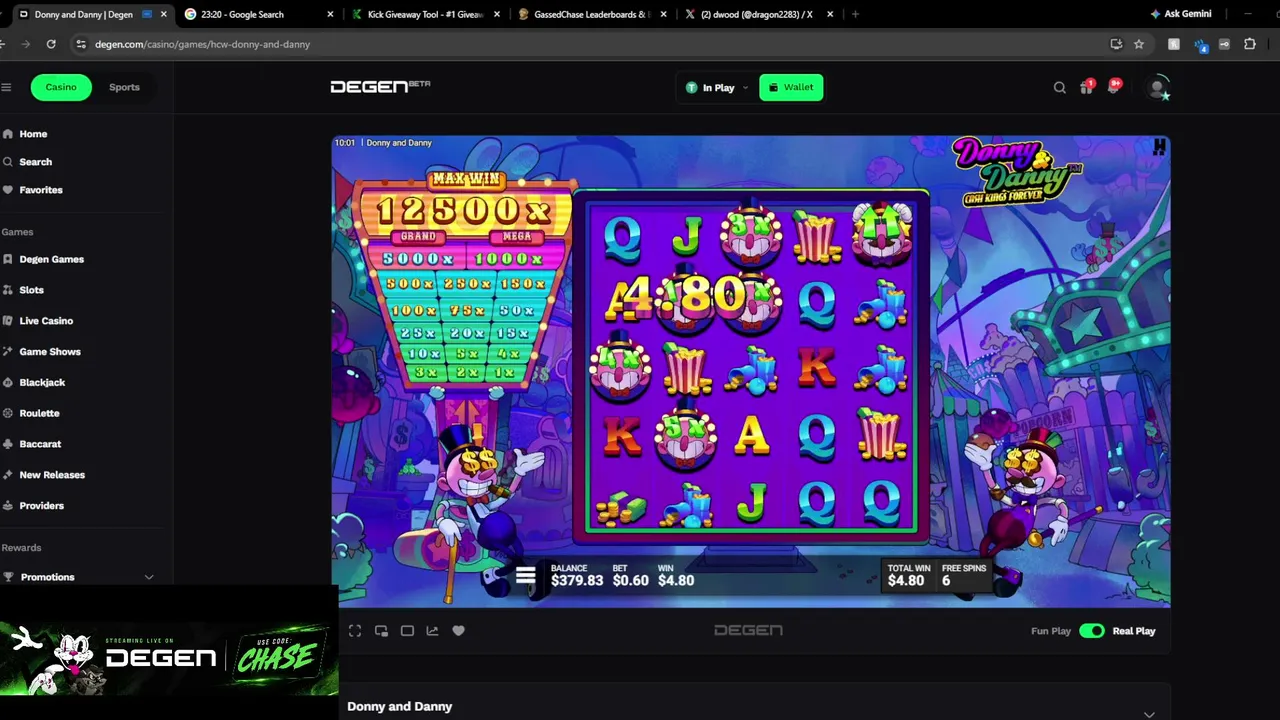Open New Releases in sidebar
Screen dimensions: 1280x720
[x=52, y=475]
